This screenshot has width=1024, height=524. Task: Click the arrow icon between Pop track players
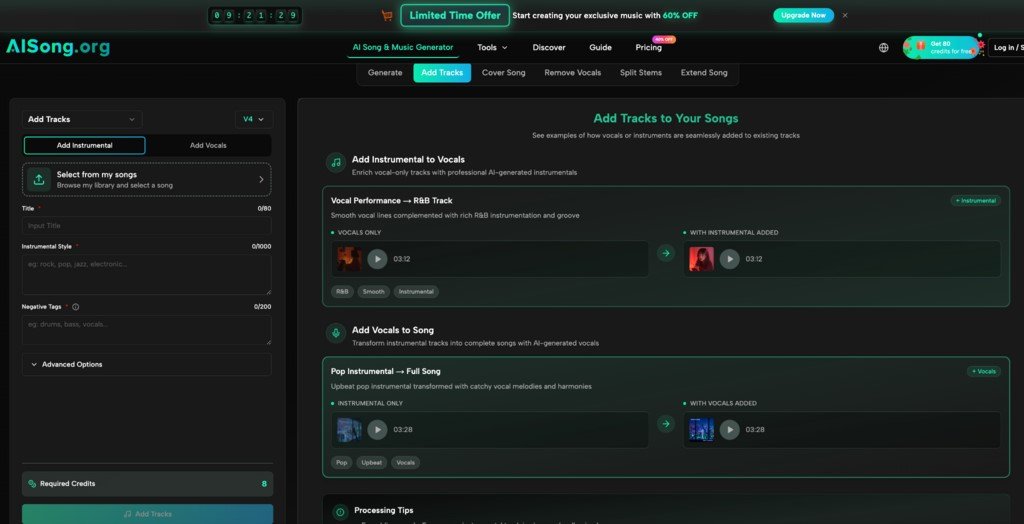[665, 424]
